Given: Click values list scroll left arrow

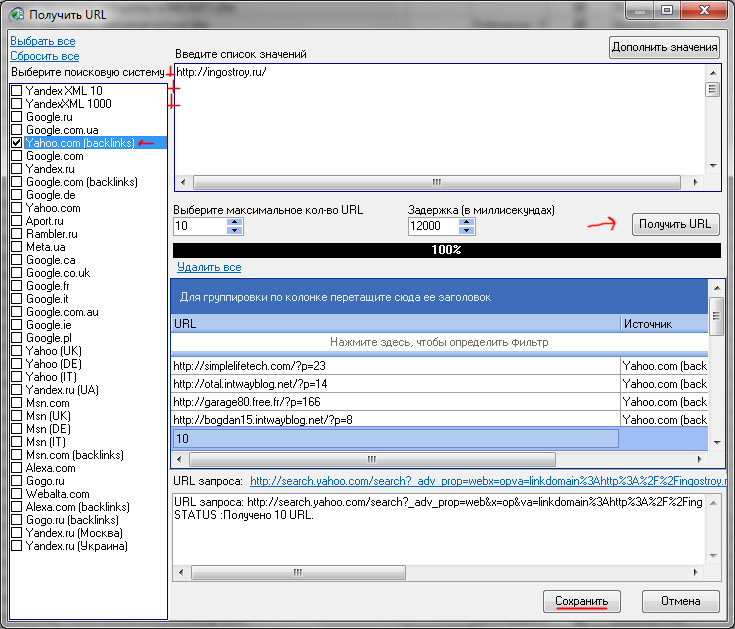Looking at the screenshot, I should (183, 182).
